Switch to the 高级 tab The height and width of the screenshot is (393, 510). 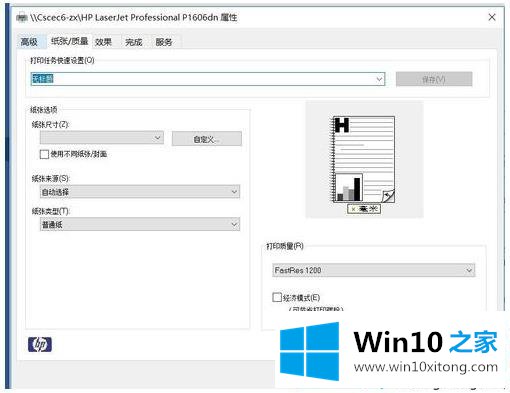point(29,42)
